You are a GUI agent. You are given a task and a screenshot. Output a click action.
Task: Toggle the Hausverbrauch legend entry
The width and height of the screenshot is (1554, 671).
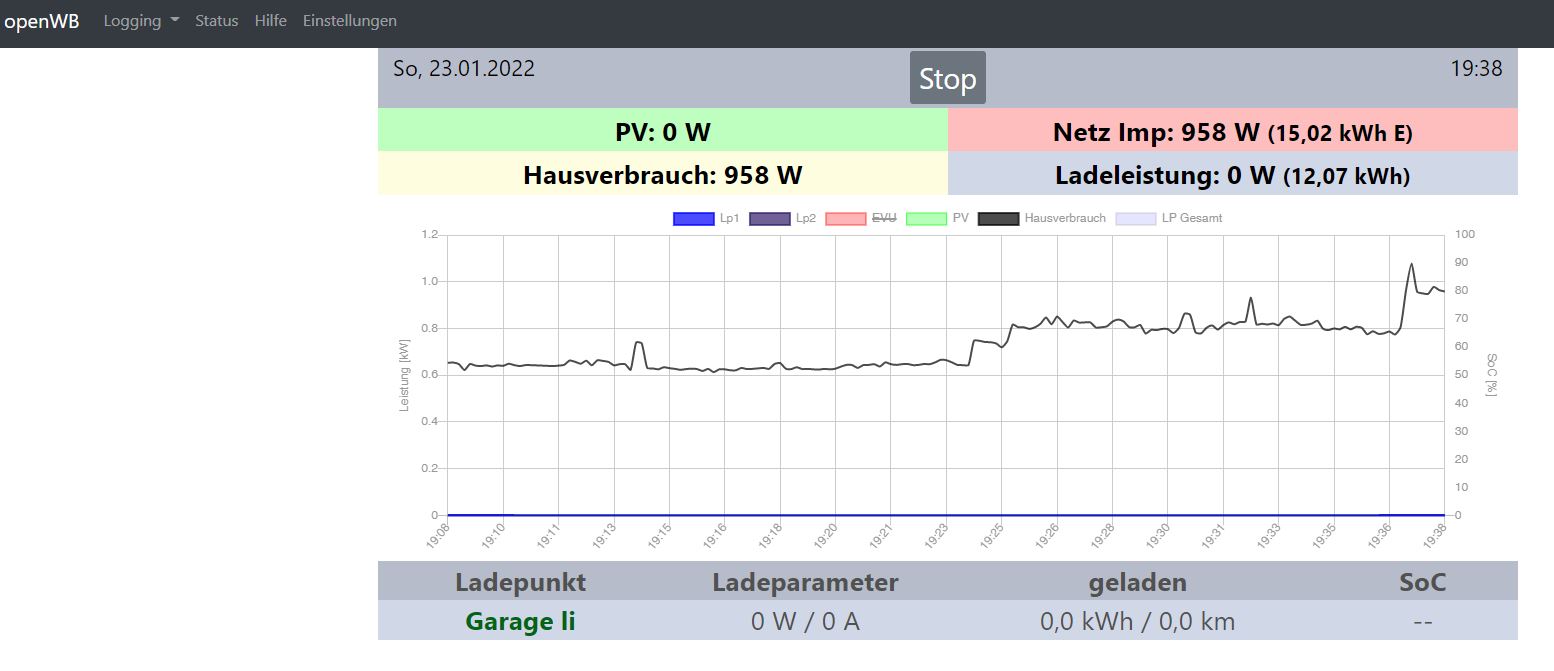[1042, 218]
